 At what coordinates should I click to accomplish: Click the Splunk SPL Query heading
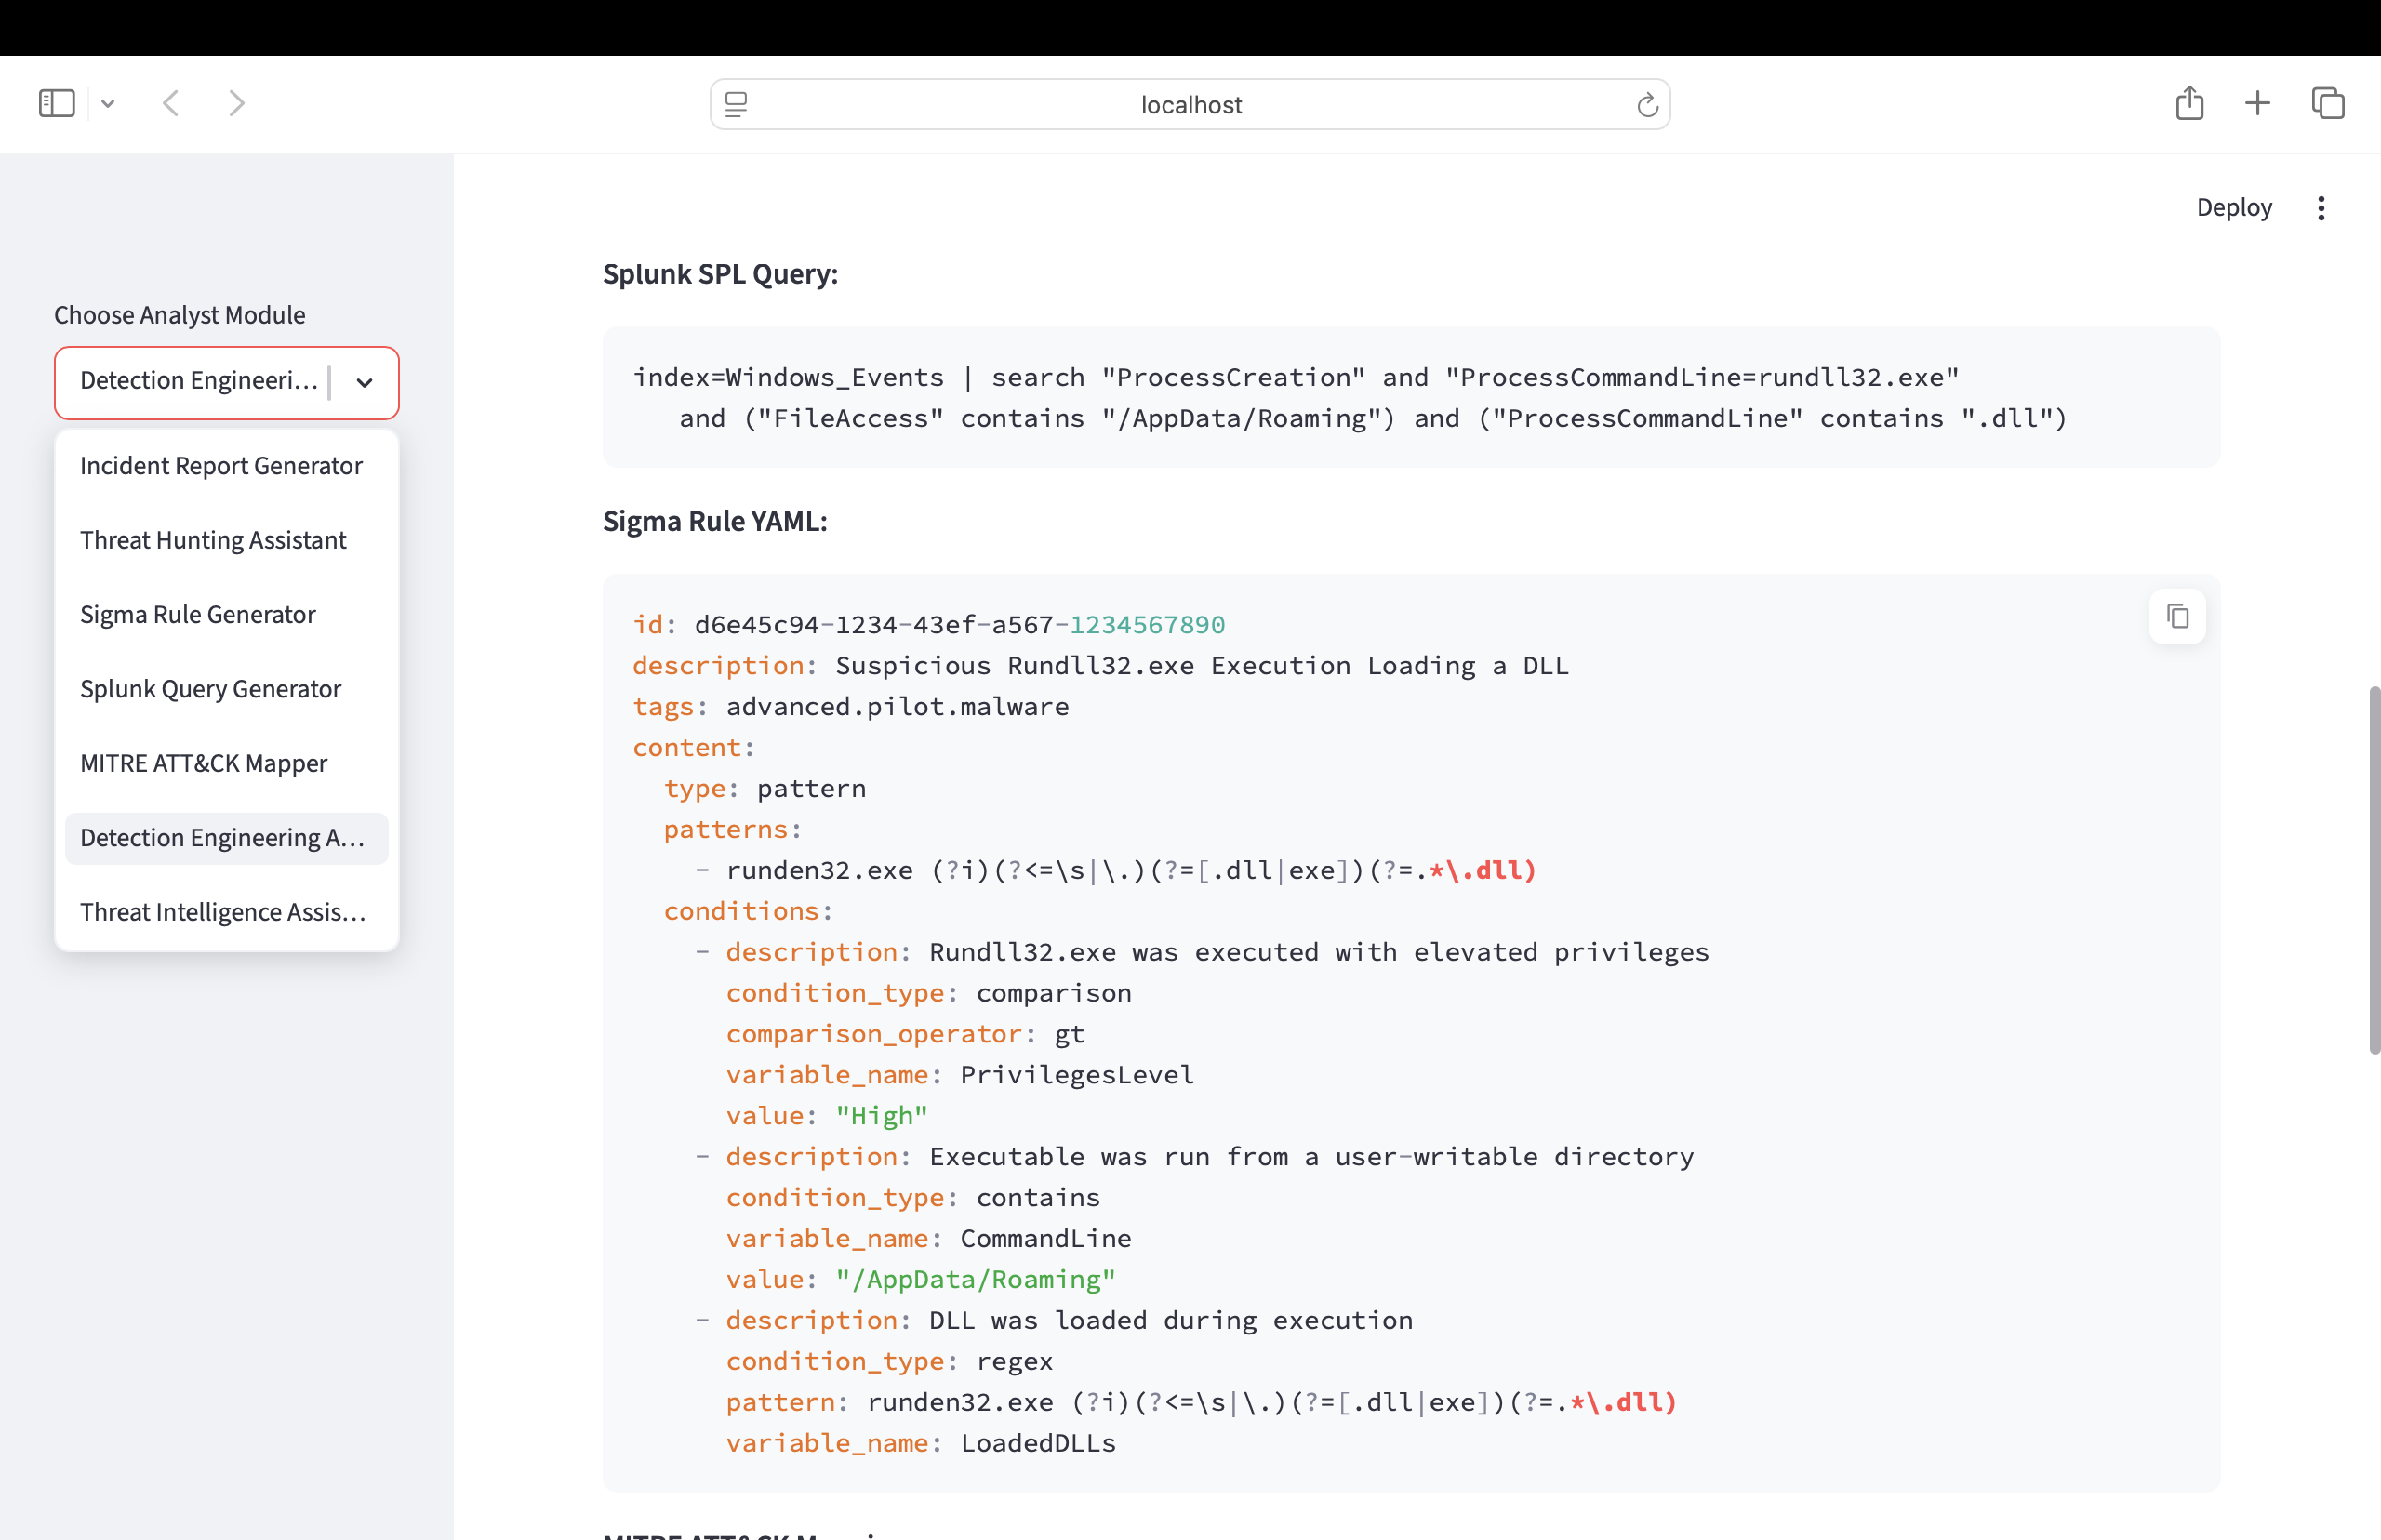click(720, 274)
